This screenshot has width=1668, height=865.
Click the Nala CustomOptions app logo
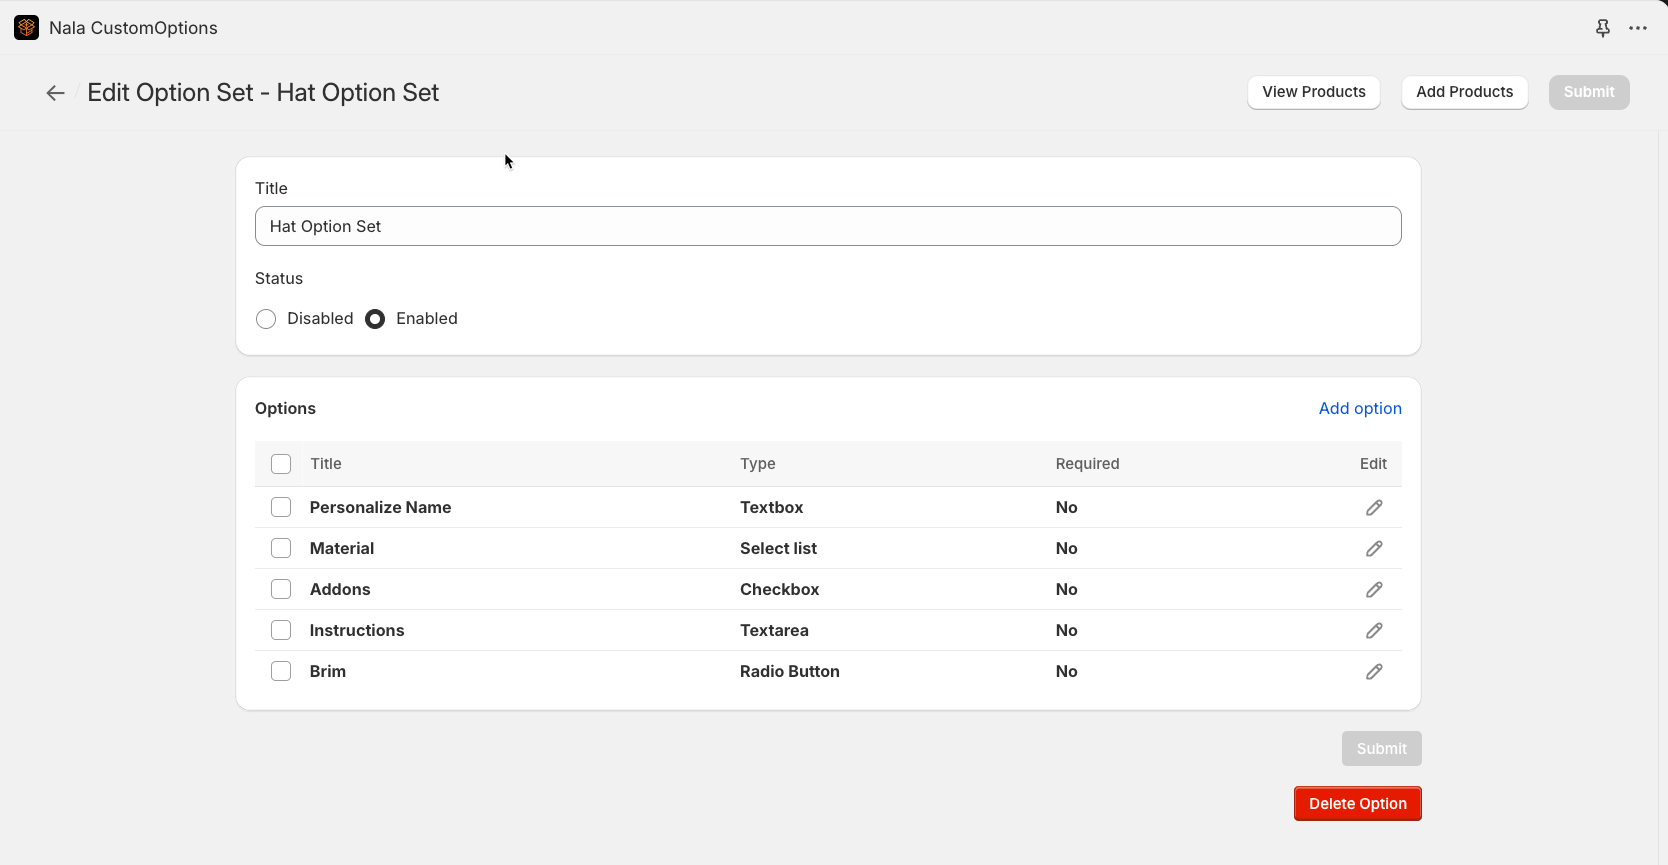point(27,28)
